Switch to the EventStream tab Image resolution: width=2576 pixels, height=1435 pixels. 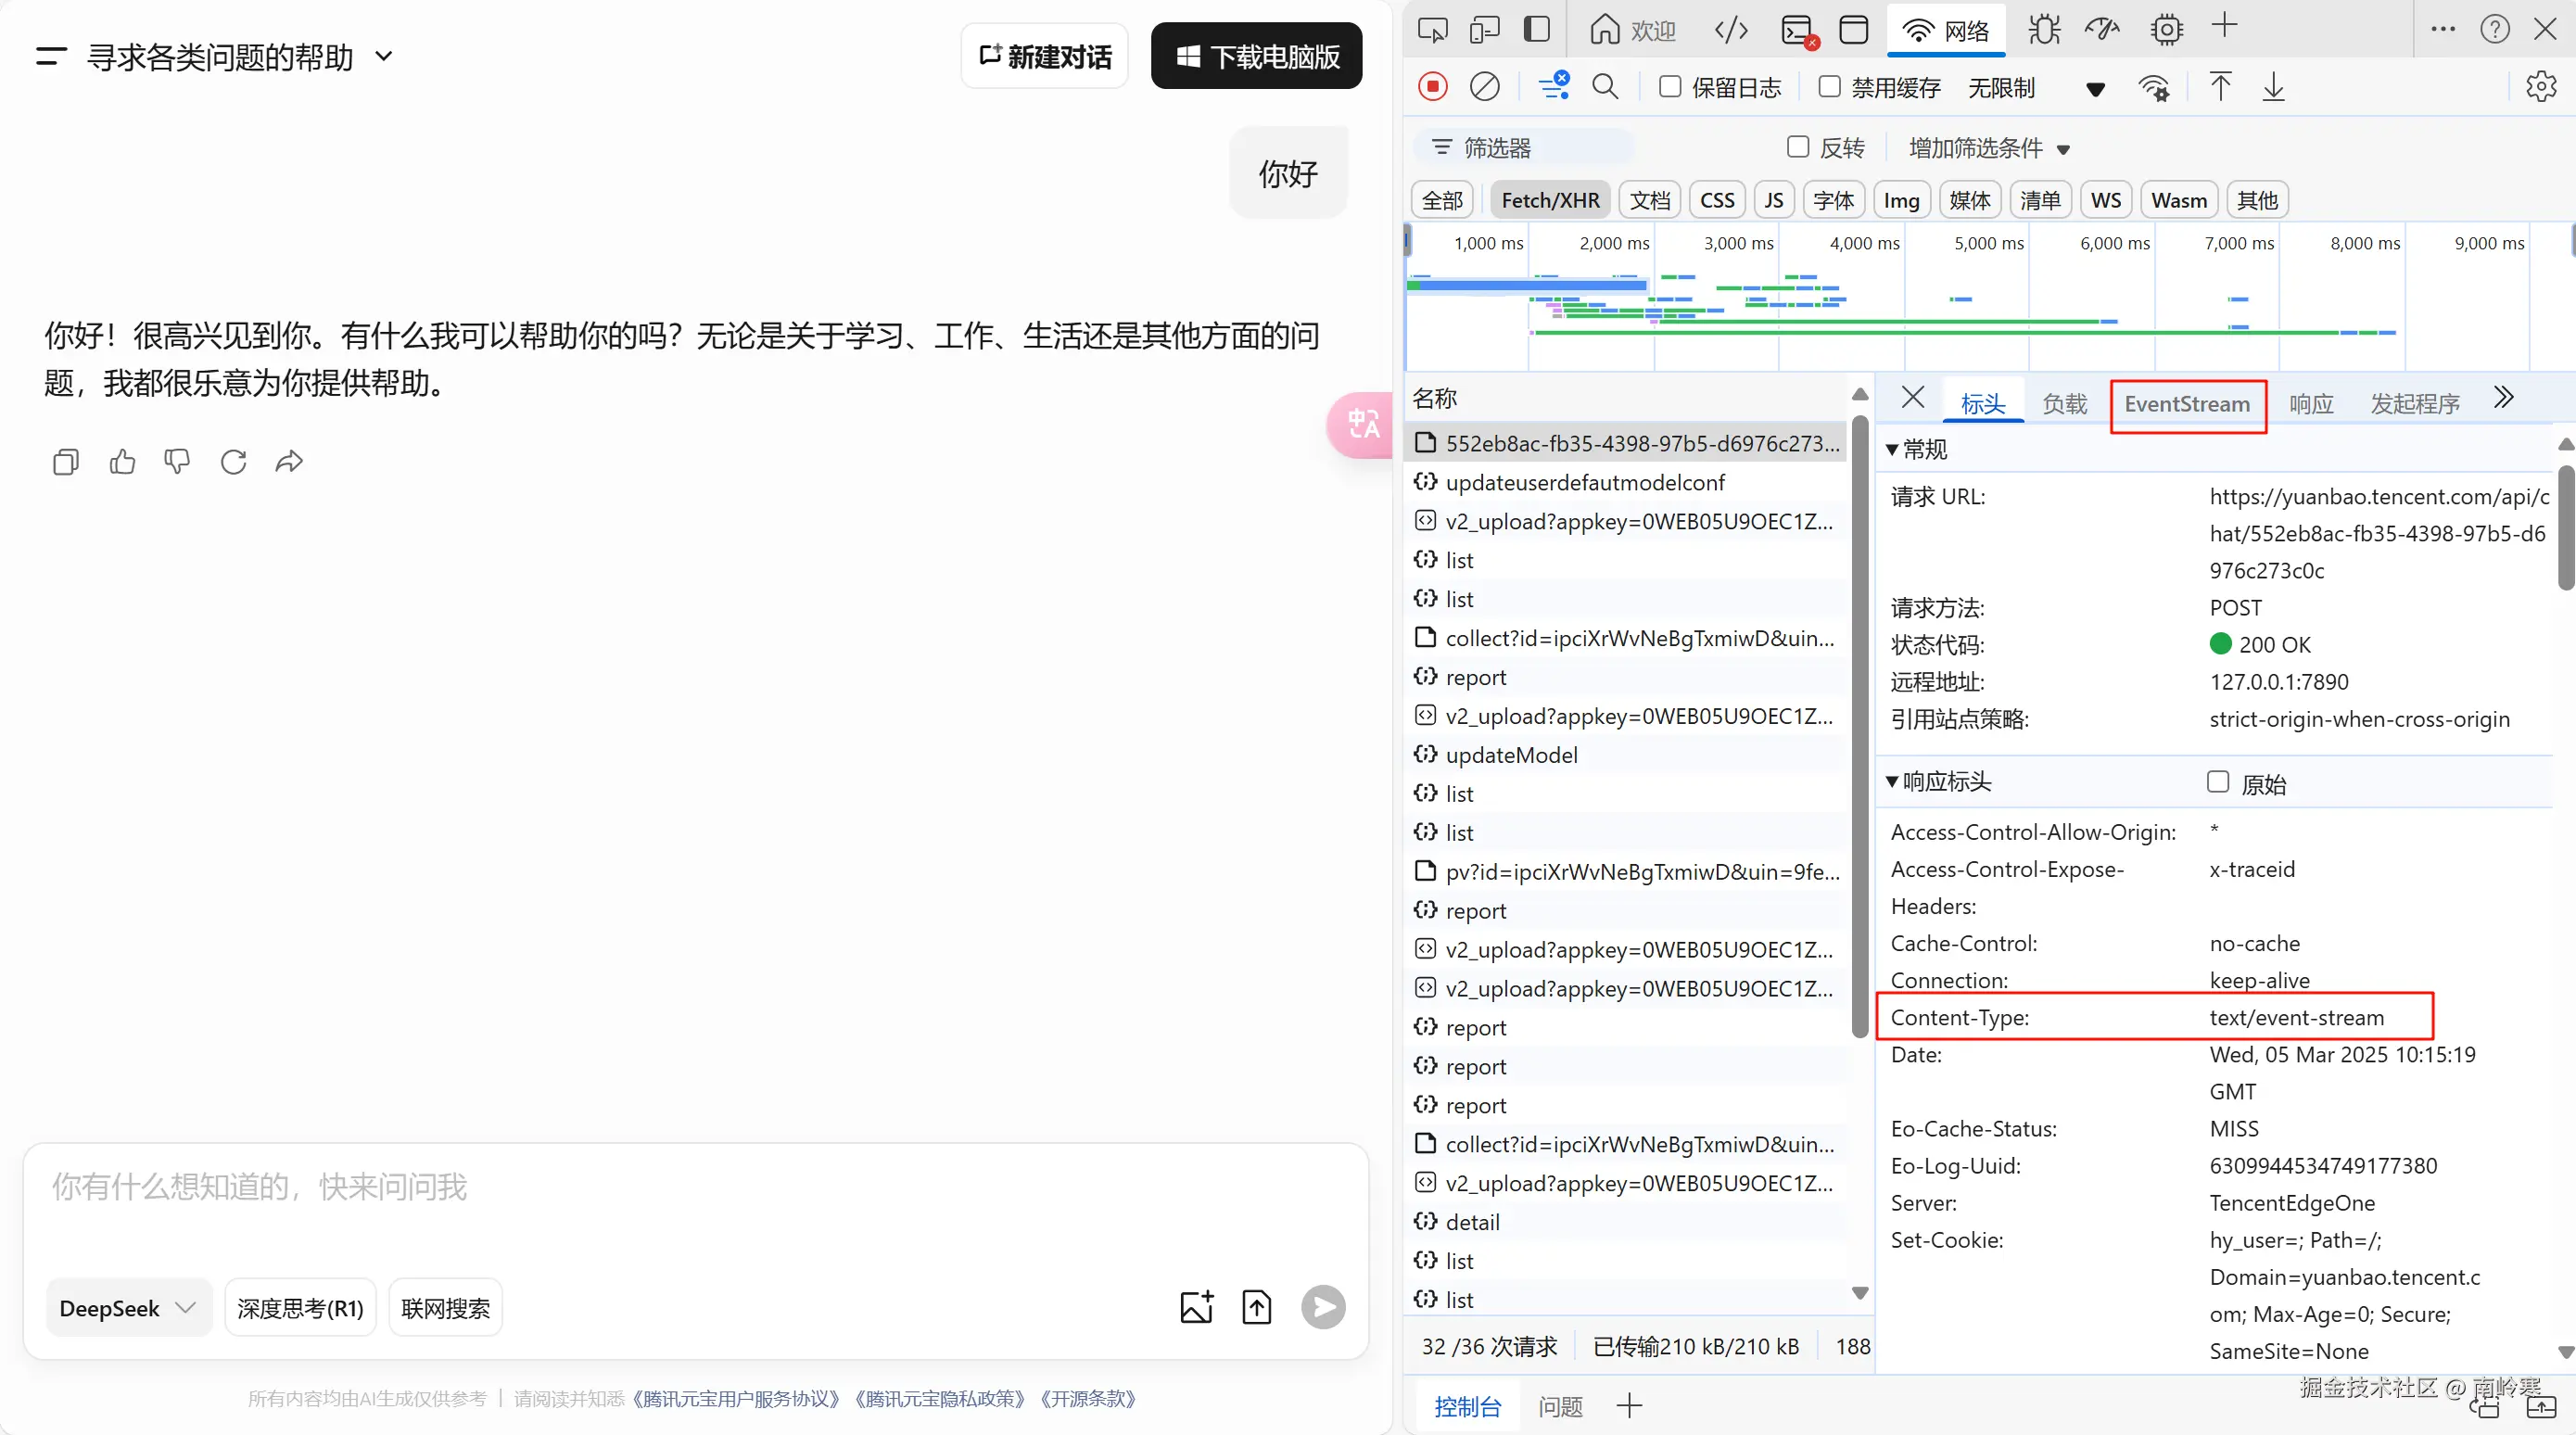click(2187, 404)
